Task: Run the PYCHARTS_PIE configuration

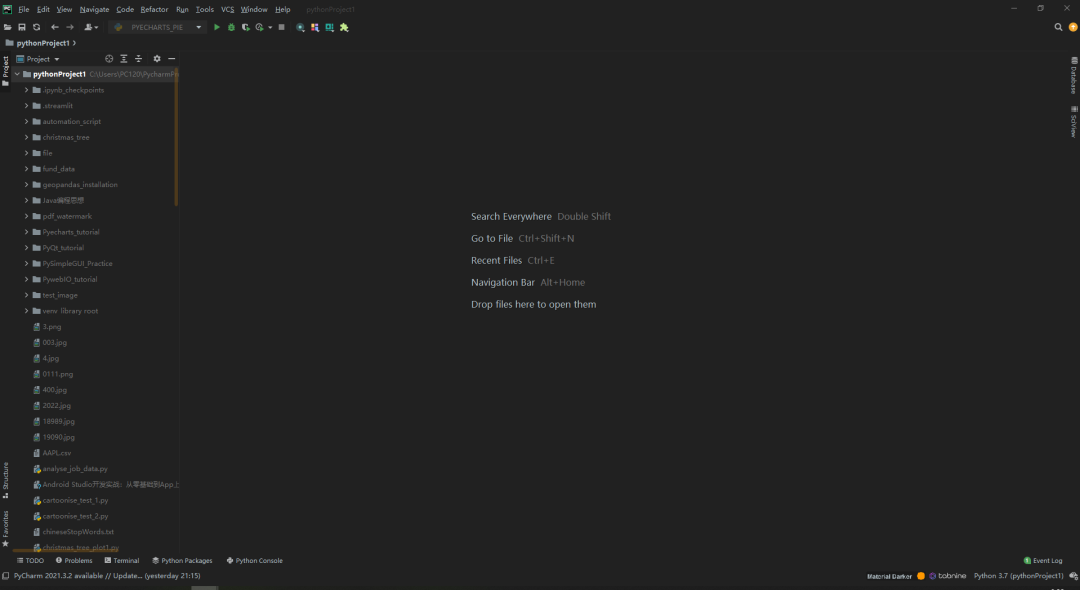Action: pyautogui.click(x=217, y=27)
